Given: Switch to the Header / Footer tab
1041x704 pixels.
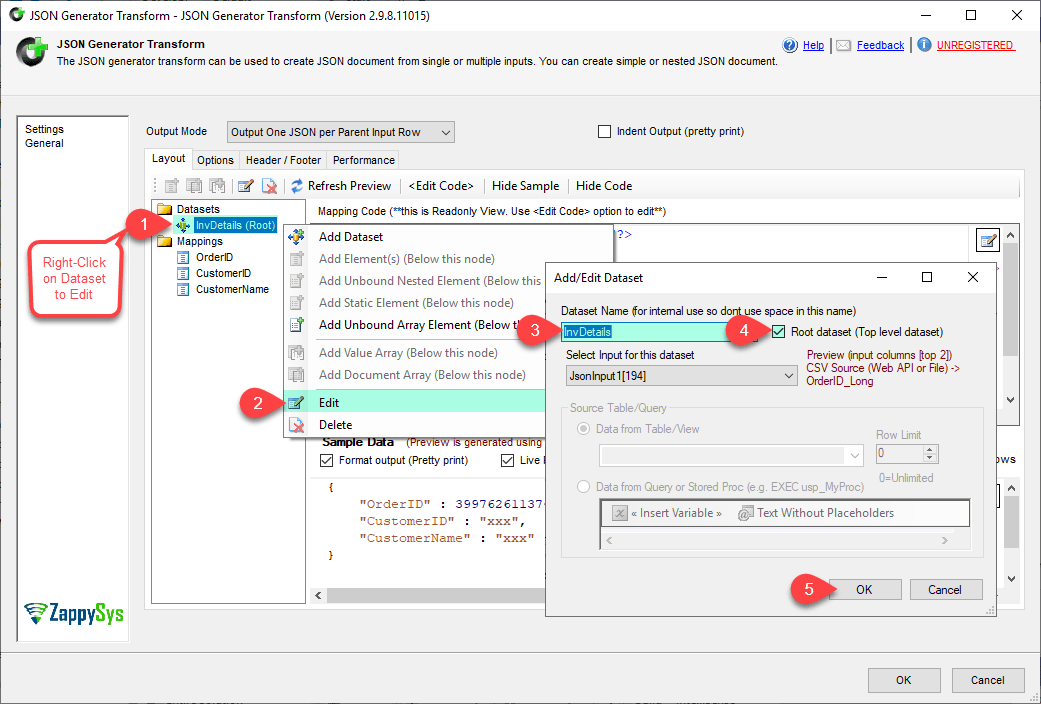Looking at the screenshot, I should [x=283, y=158].
